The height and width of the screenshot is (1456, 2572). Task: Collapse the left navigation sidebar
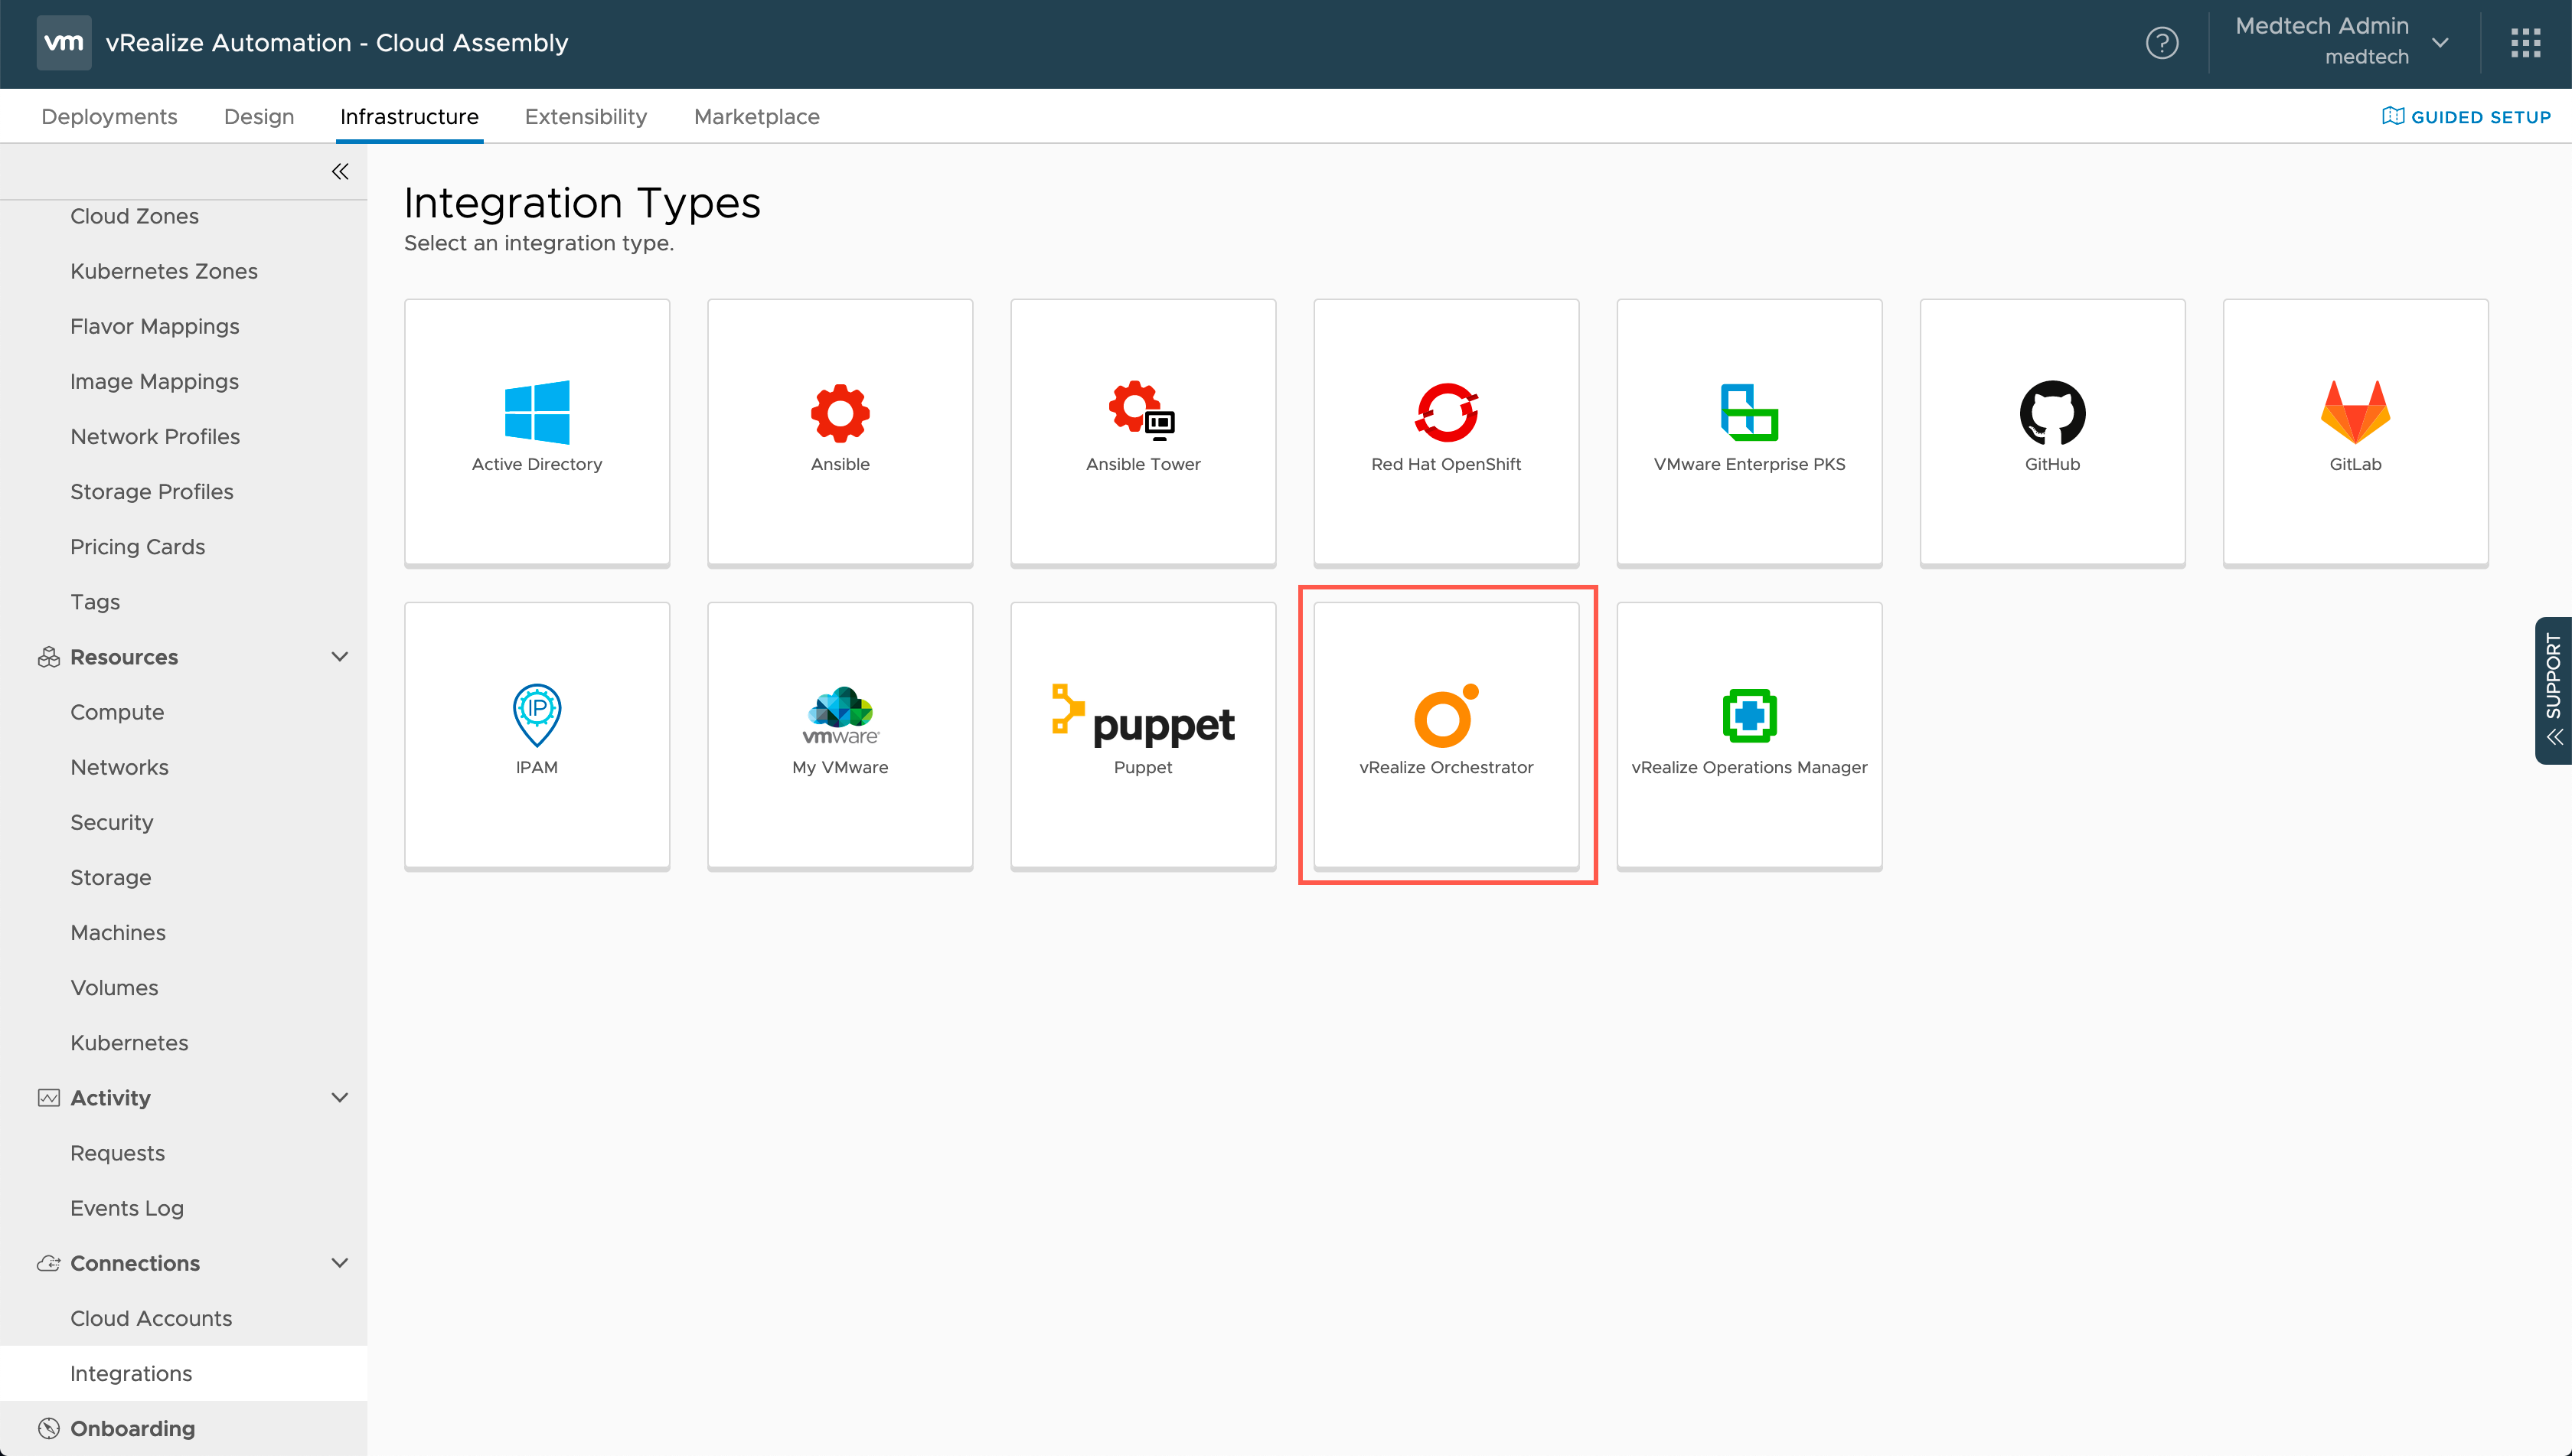pos(340,172)
